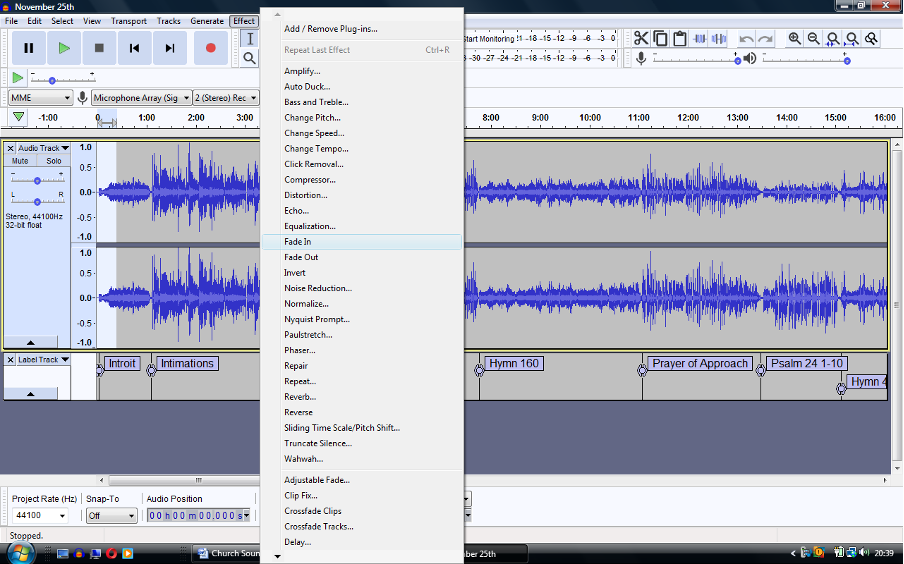904x564 pixels.
Task: Open the Microphone Array device dropdown
Action: pos(141,98)
